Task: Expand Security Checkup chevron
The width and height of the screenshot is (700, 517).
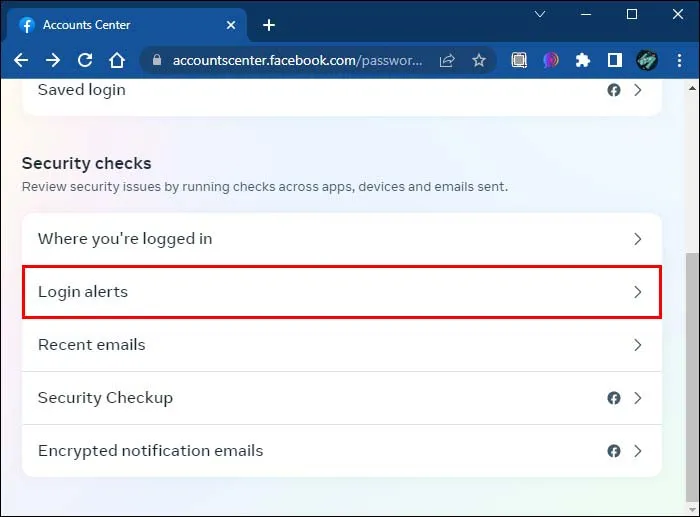Action: tap(638, 398)
